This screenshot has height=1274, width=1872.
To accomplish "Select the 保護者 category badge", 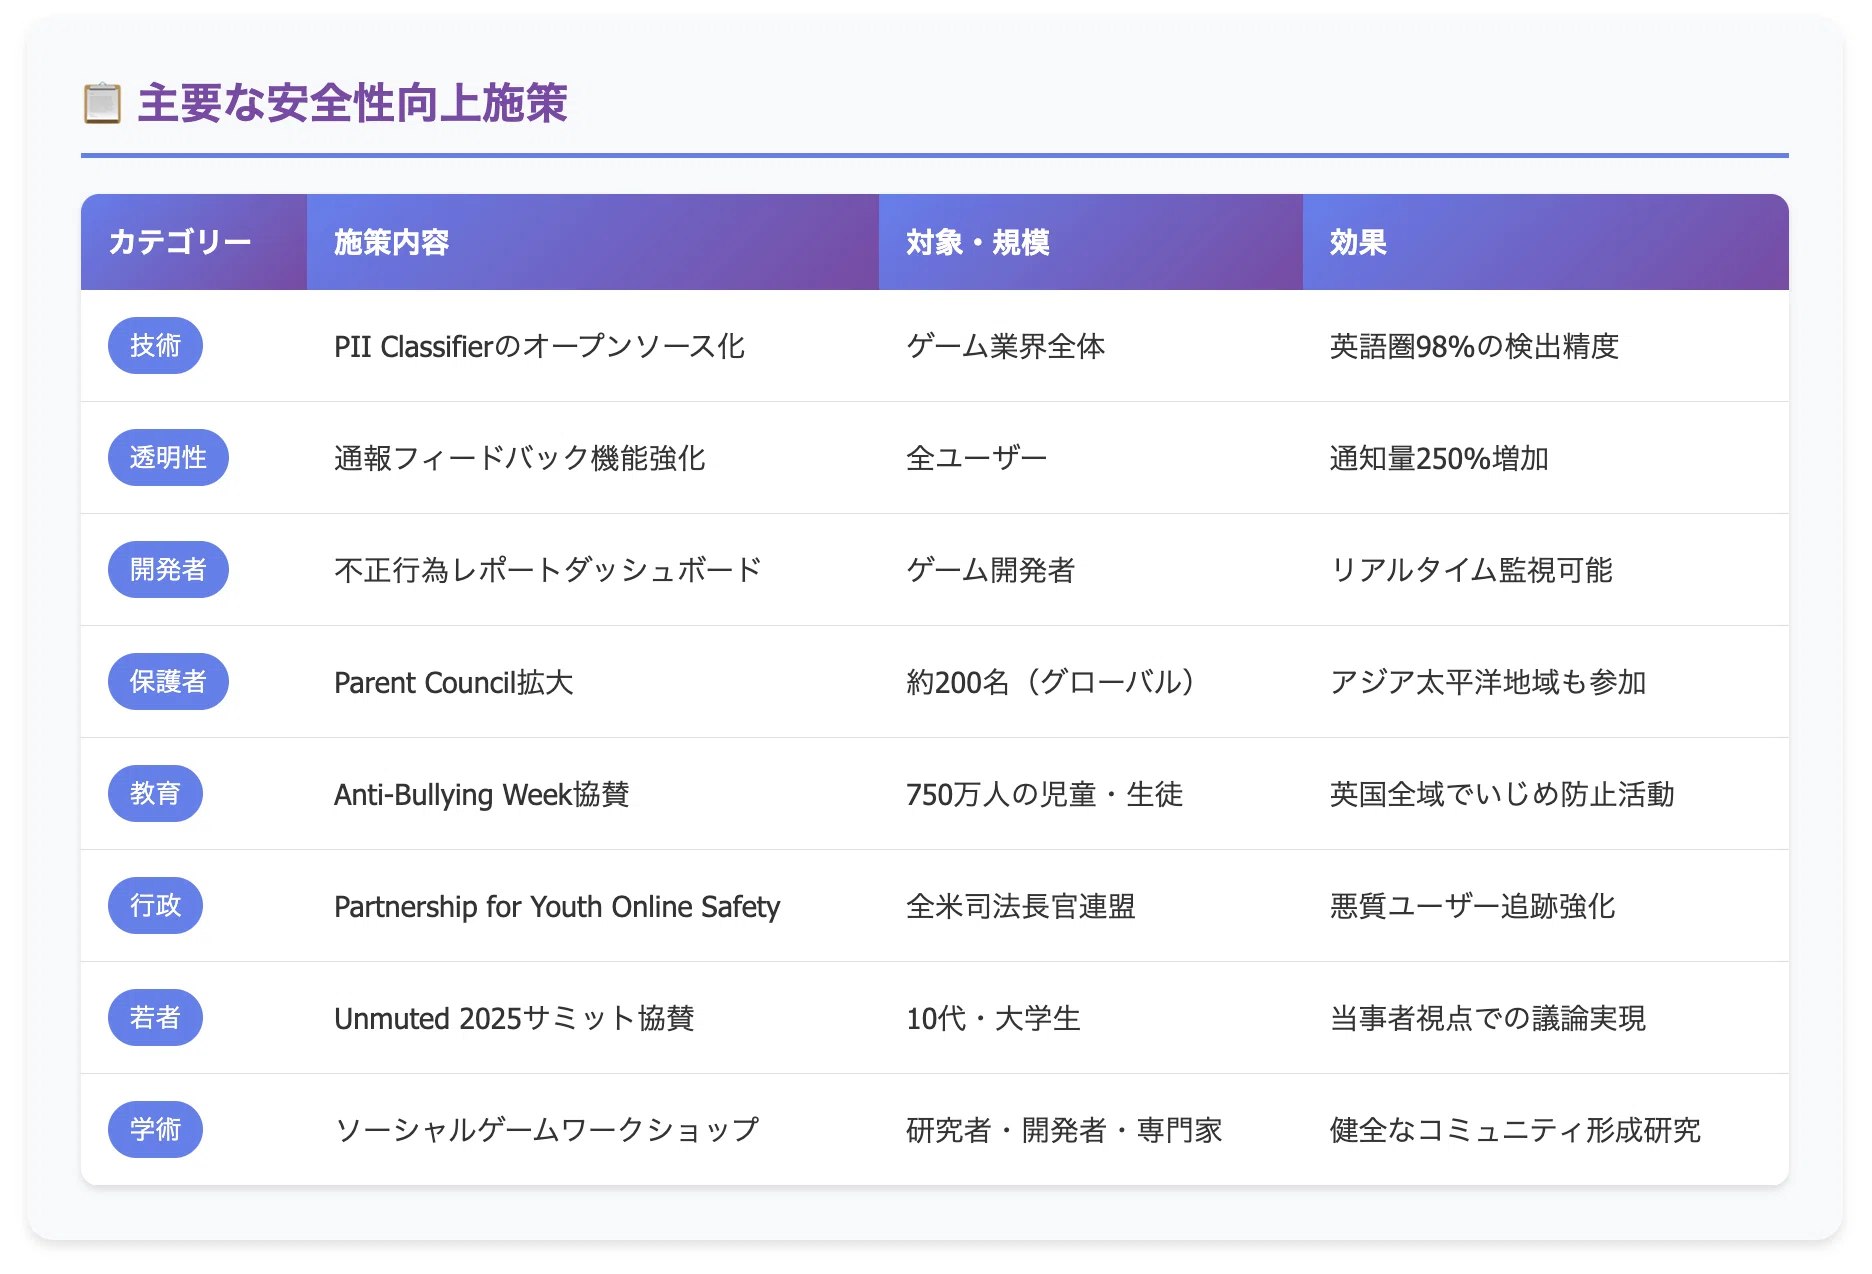I will (168, 682).
